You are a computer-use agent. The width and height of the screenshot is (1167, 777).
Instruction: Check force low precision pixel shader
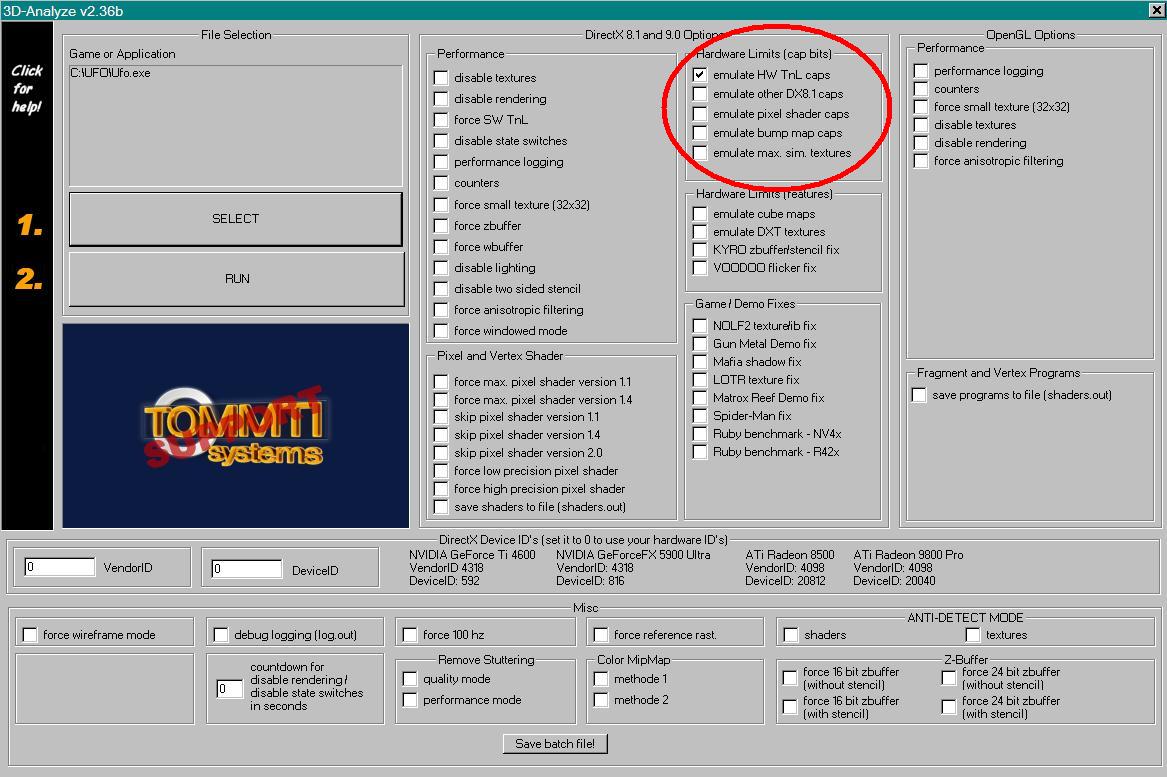coord(441,471)
